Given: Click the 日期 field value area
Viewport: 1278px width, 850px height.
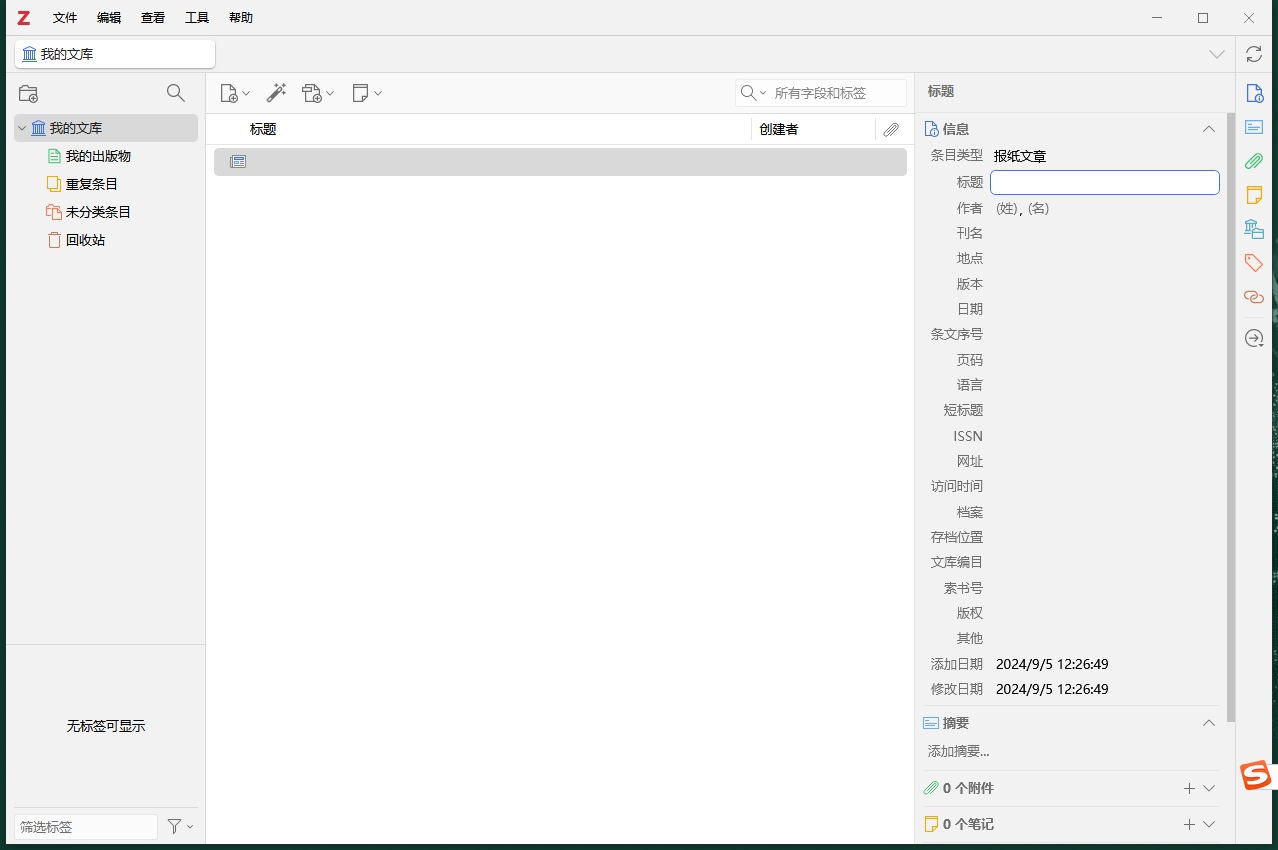Looking at the screenshot, I should [x=1105, y=309].
